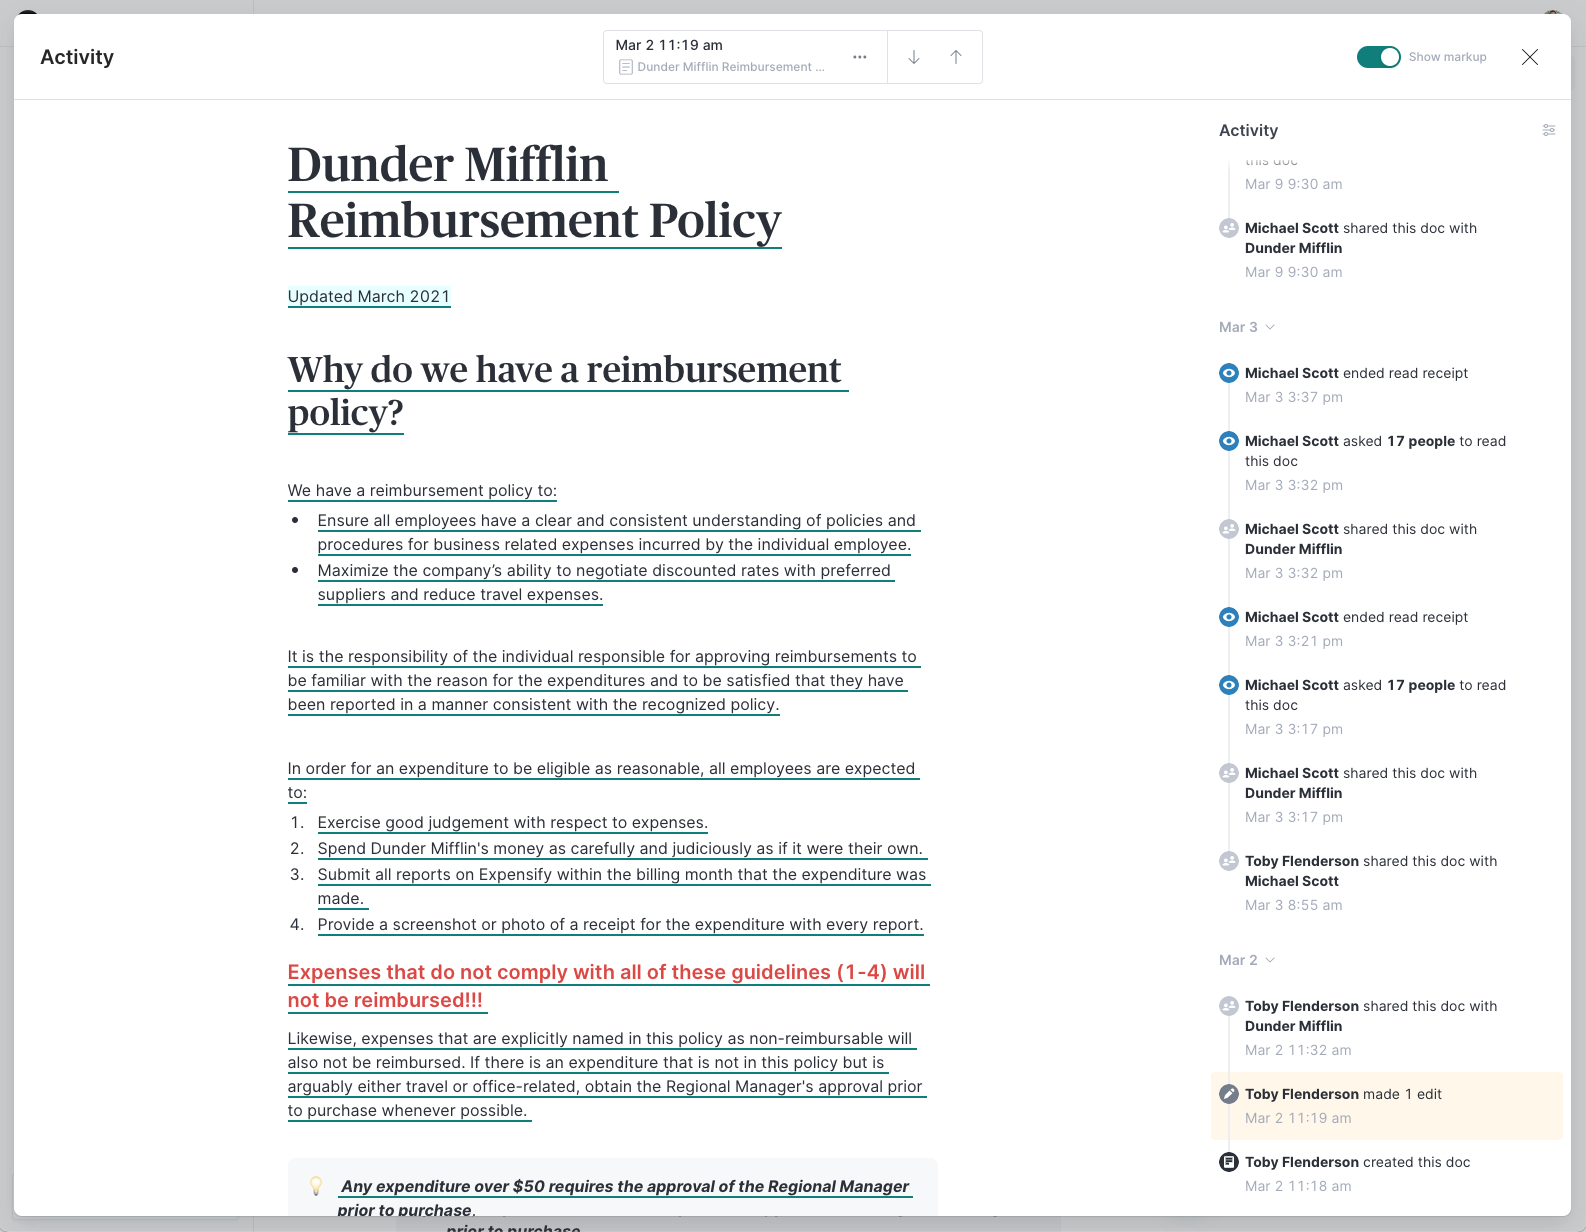Click eye icon for 17 people asked 3:17 pm
The height and width of the screenshot is (1232, 1586).
click(1229, 685)
